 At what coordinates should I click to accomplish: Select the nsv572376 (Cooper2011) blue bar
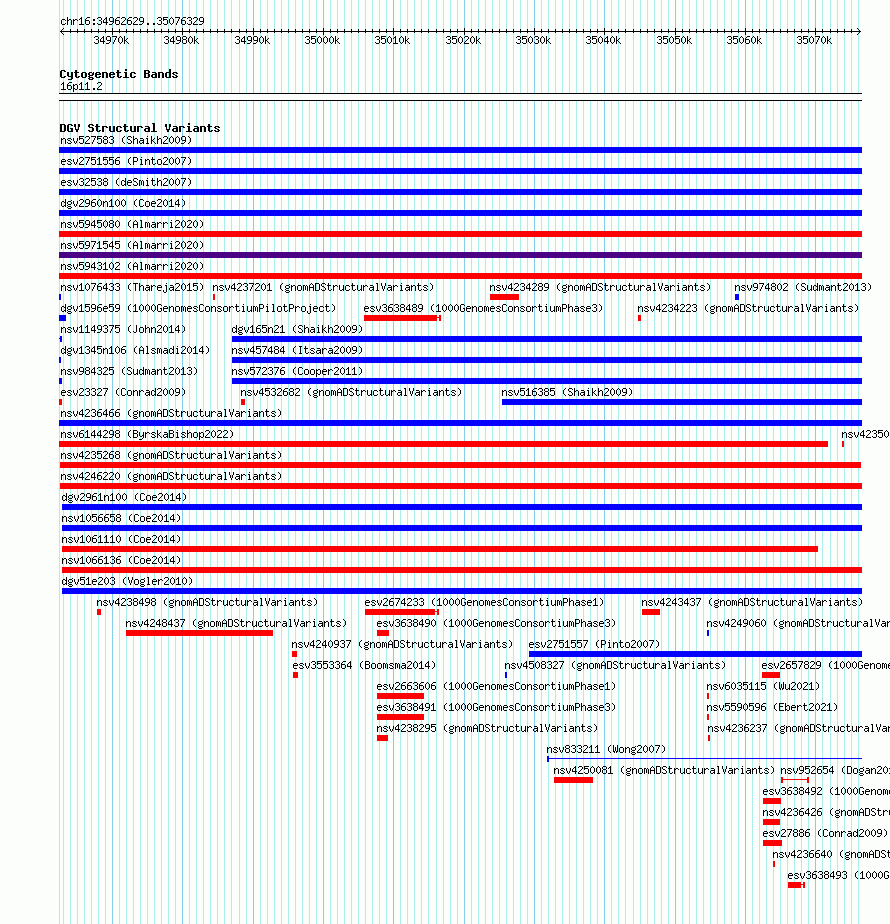pos(546,381)
